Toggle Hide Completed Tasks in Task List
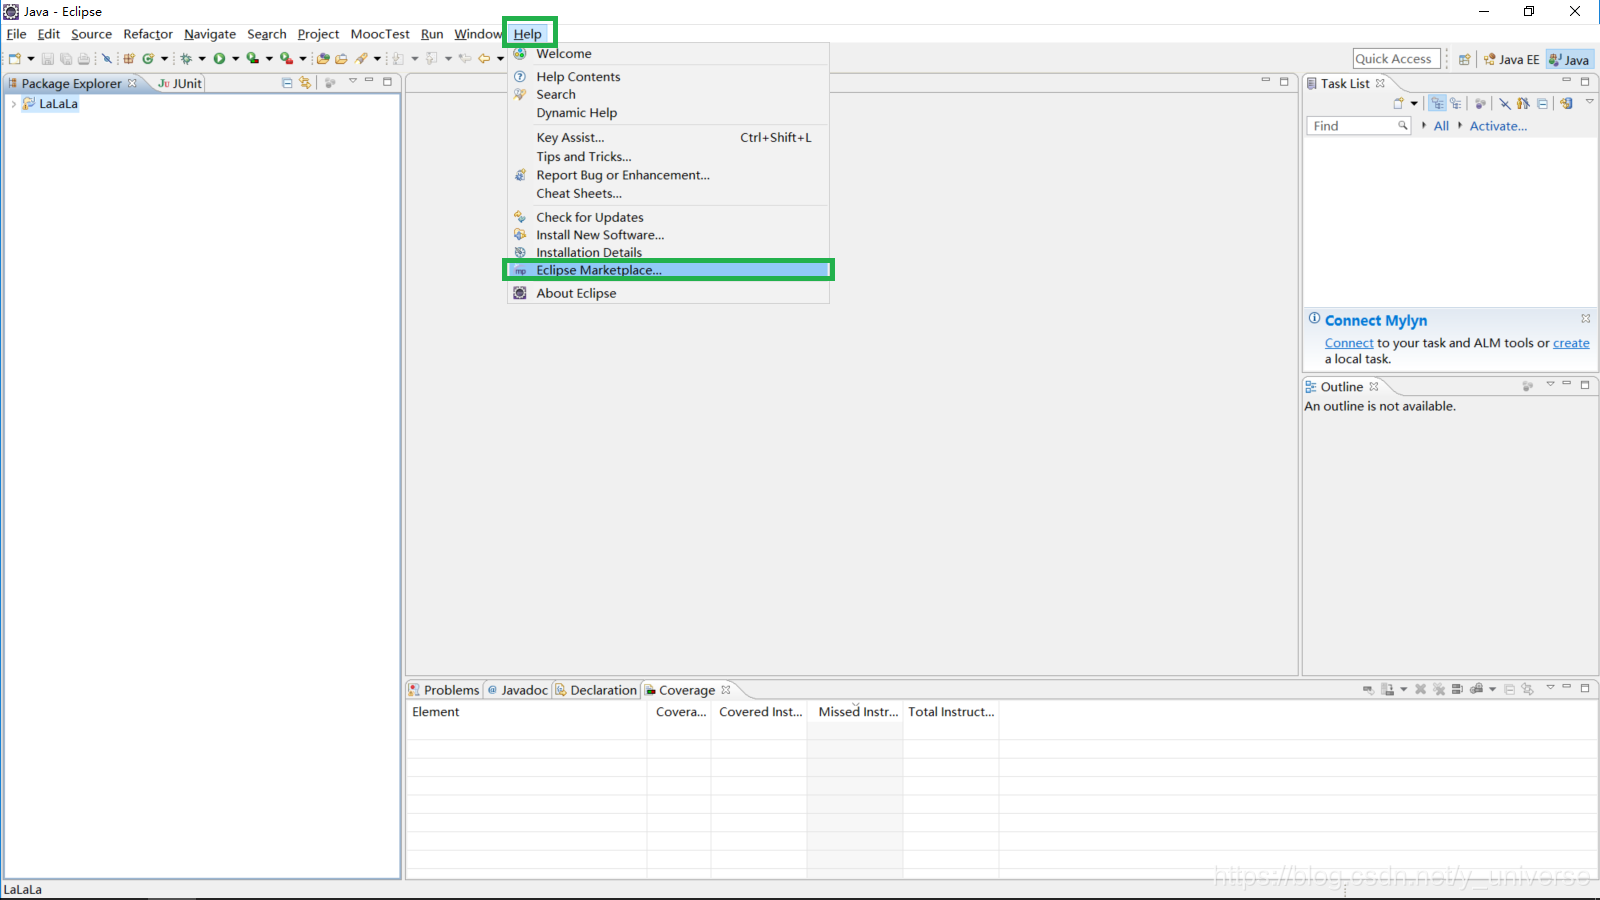Image resolution: width=1600 pixels, height=900 pixels. [x=1505, y=103]
